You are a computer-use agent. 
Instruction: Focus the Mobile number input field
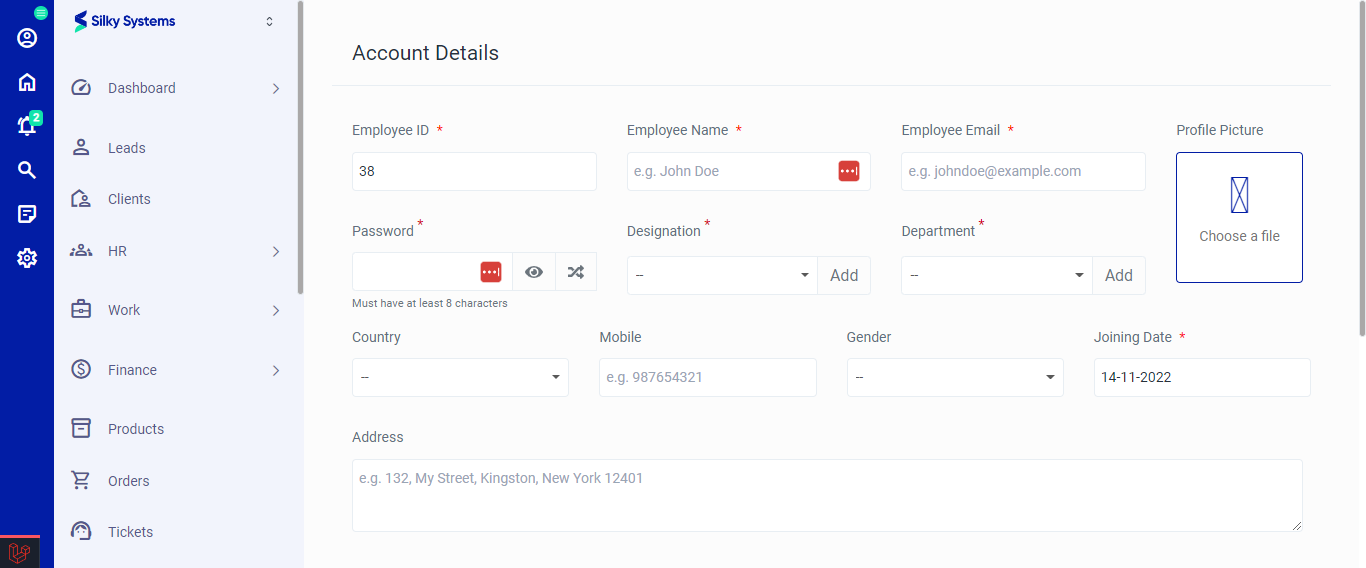(x=708, y=377)
